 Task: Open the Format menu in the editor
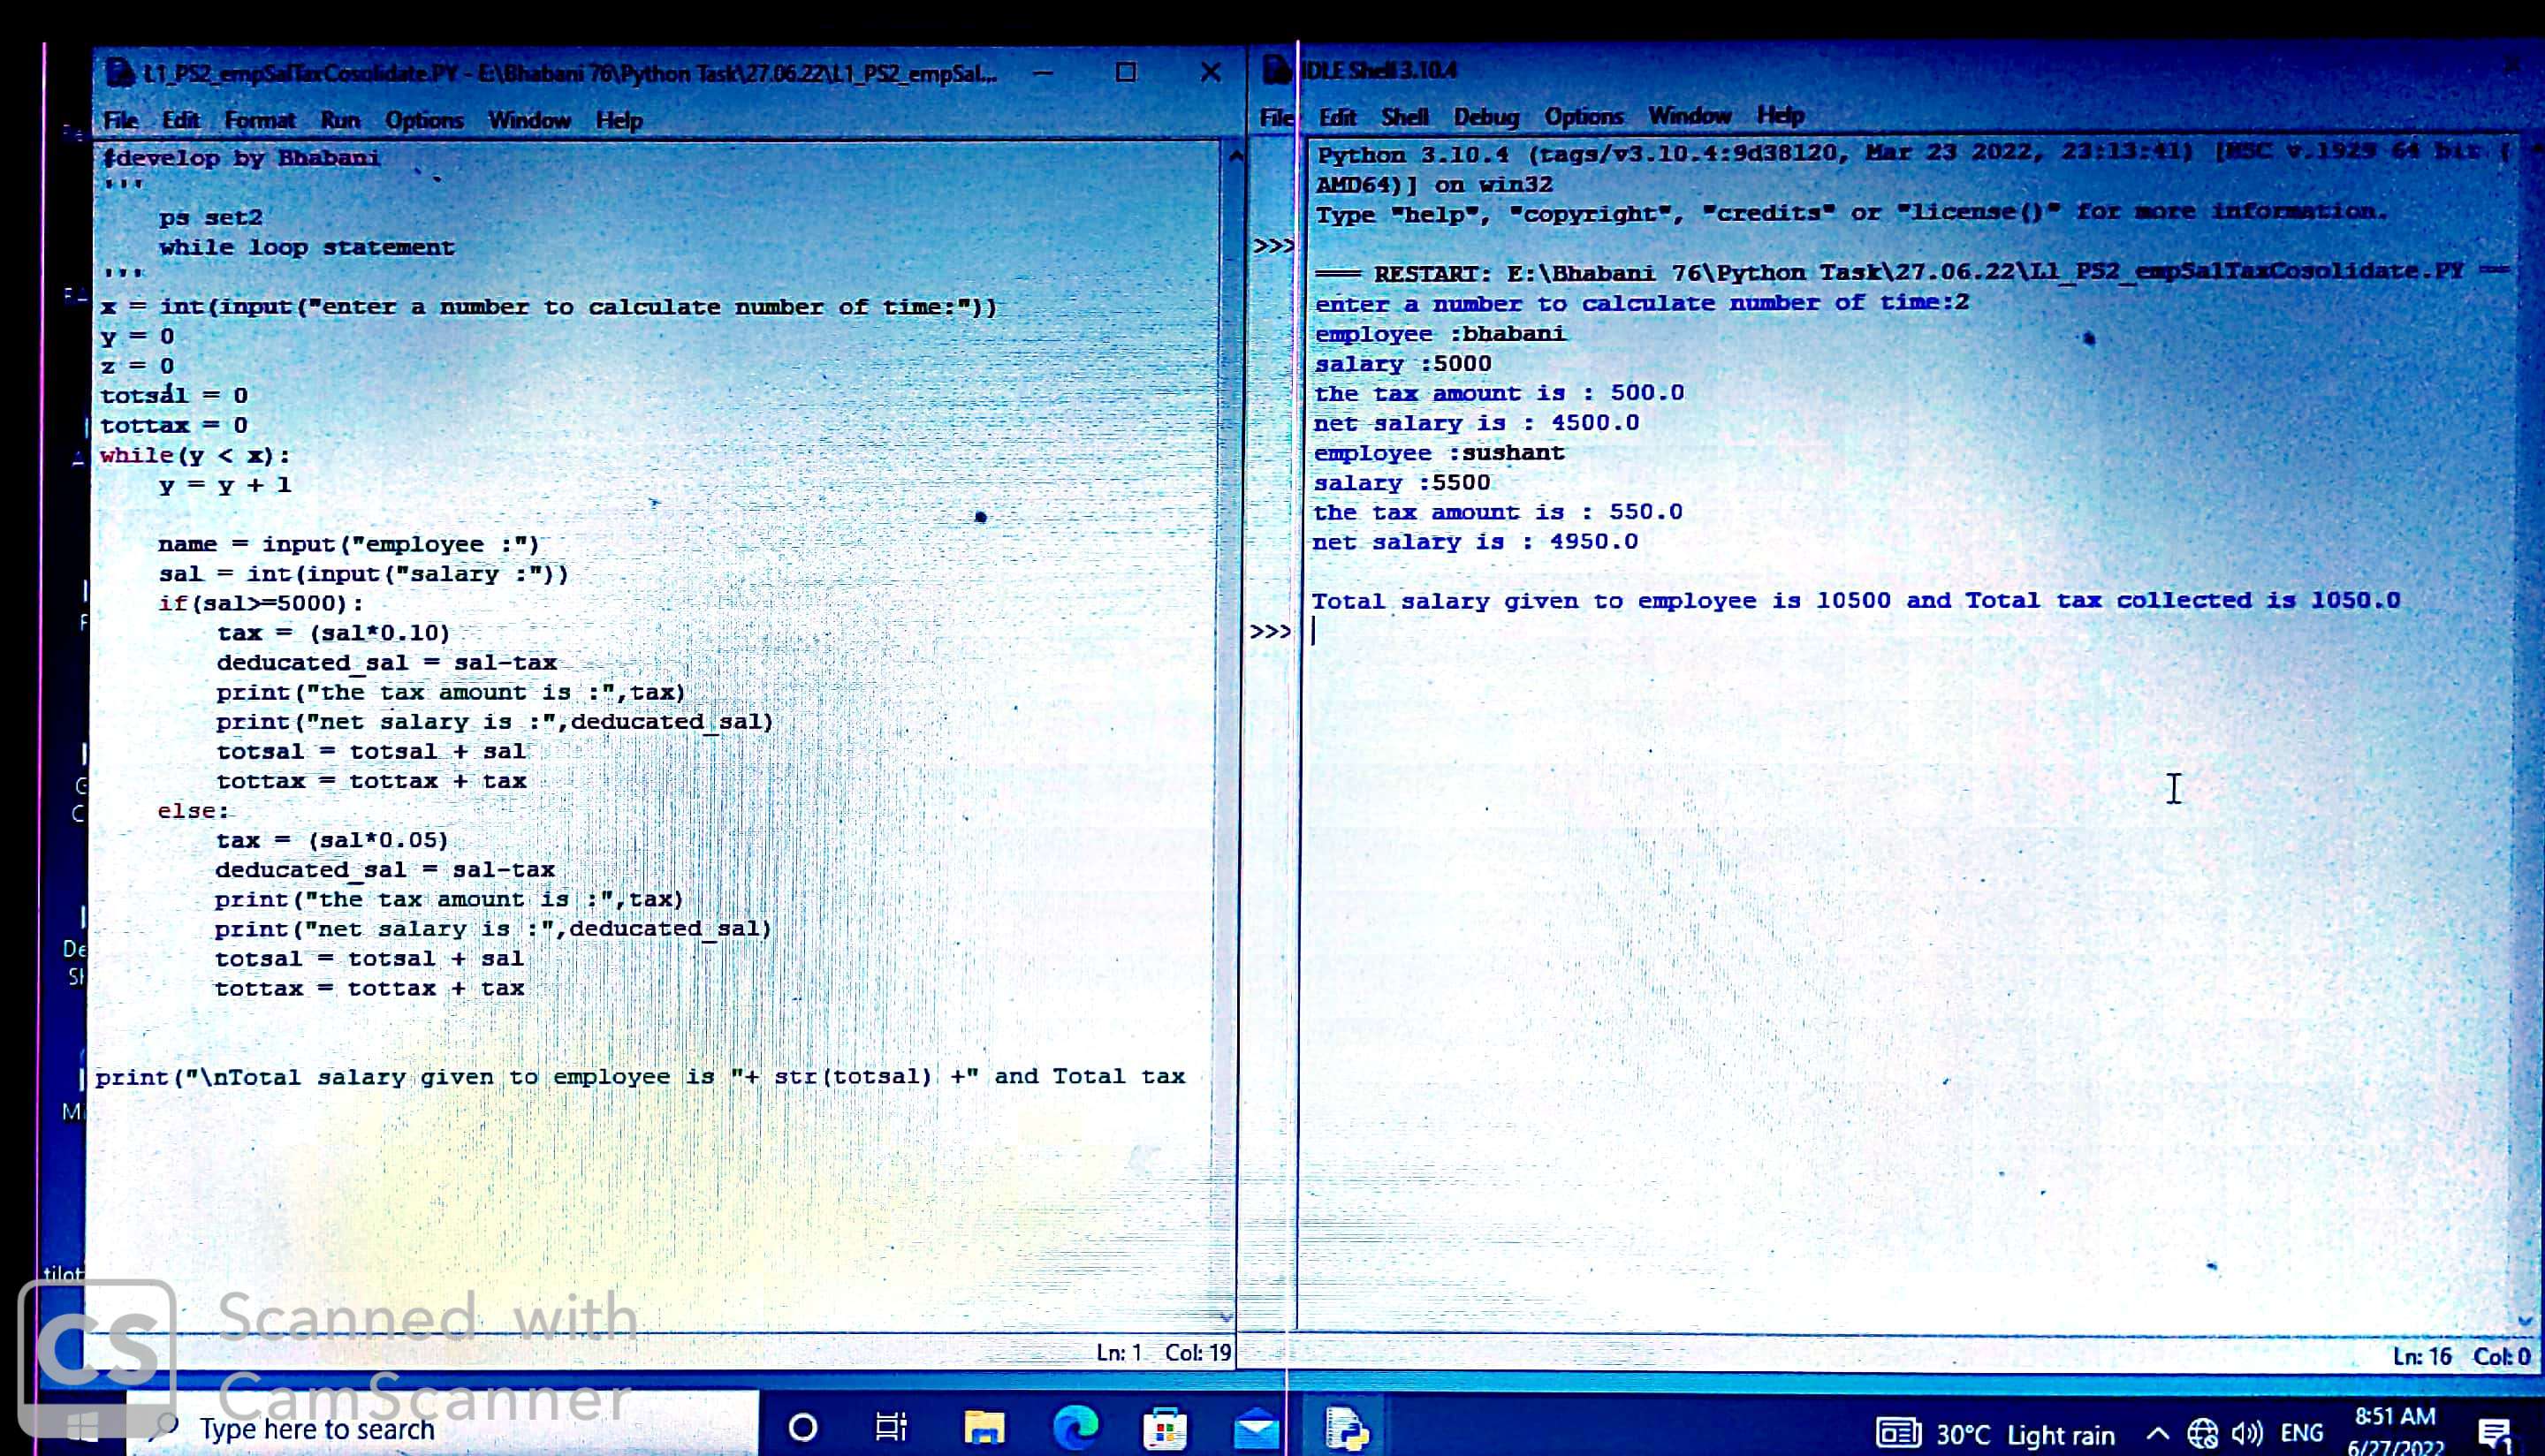pos(260,120)
